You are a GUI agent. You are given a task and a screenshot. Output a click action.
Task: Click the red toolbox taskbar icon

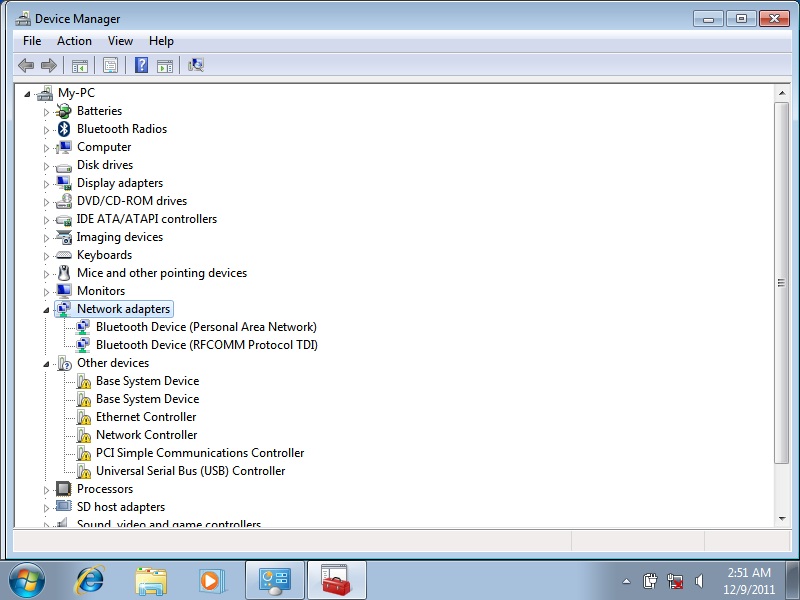point(336,580)
